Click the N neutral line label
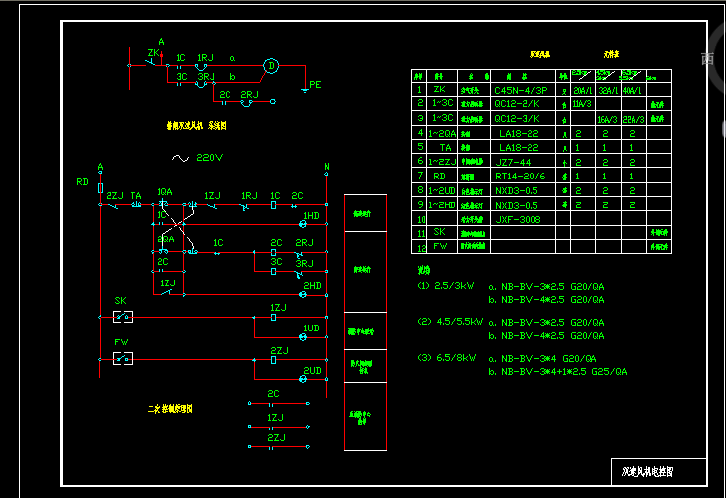The image size is (726, 498). (327, 167)
